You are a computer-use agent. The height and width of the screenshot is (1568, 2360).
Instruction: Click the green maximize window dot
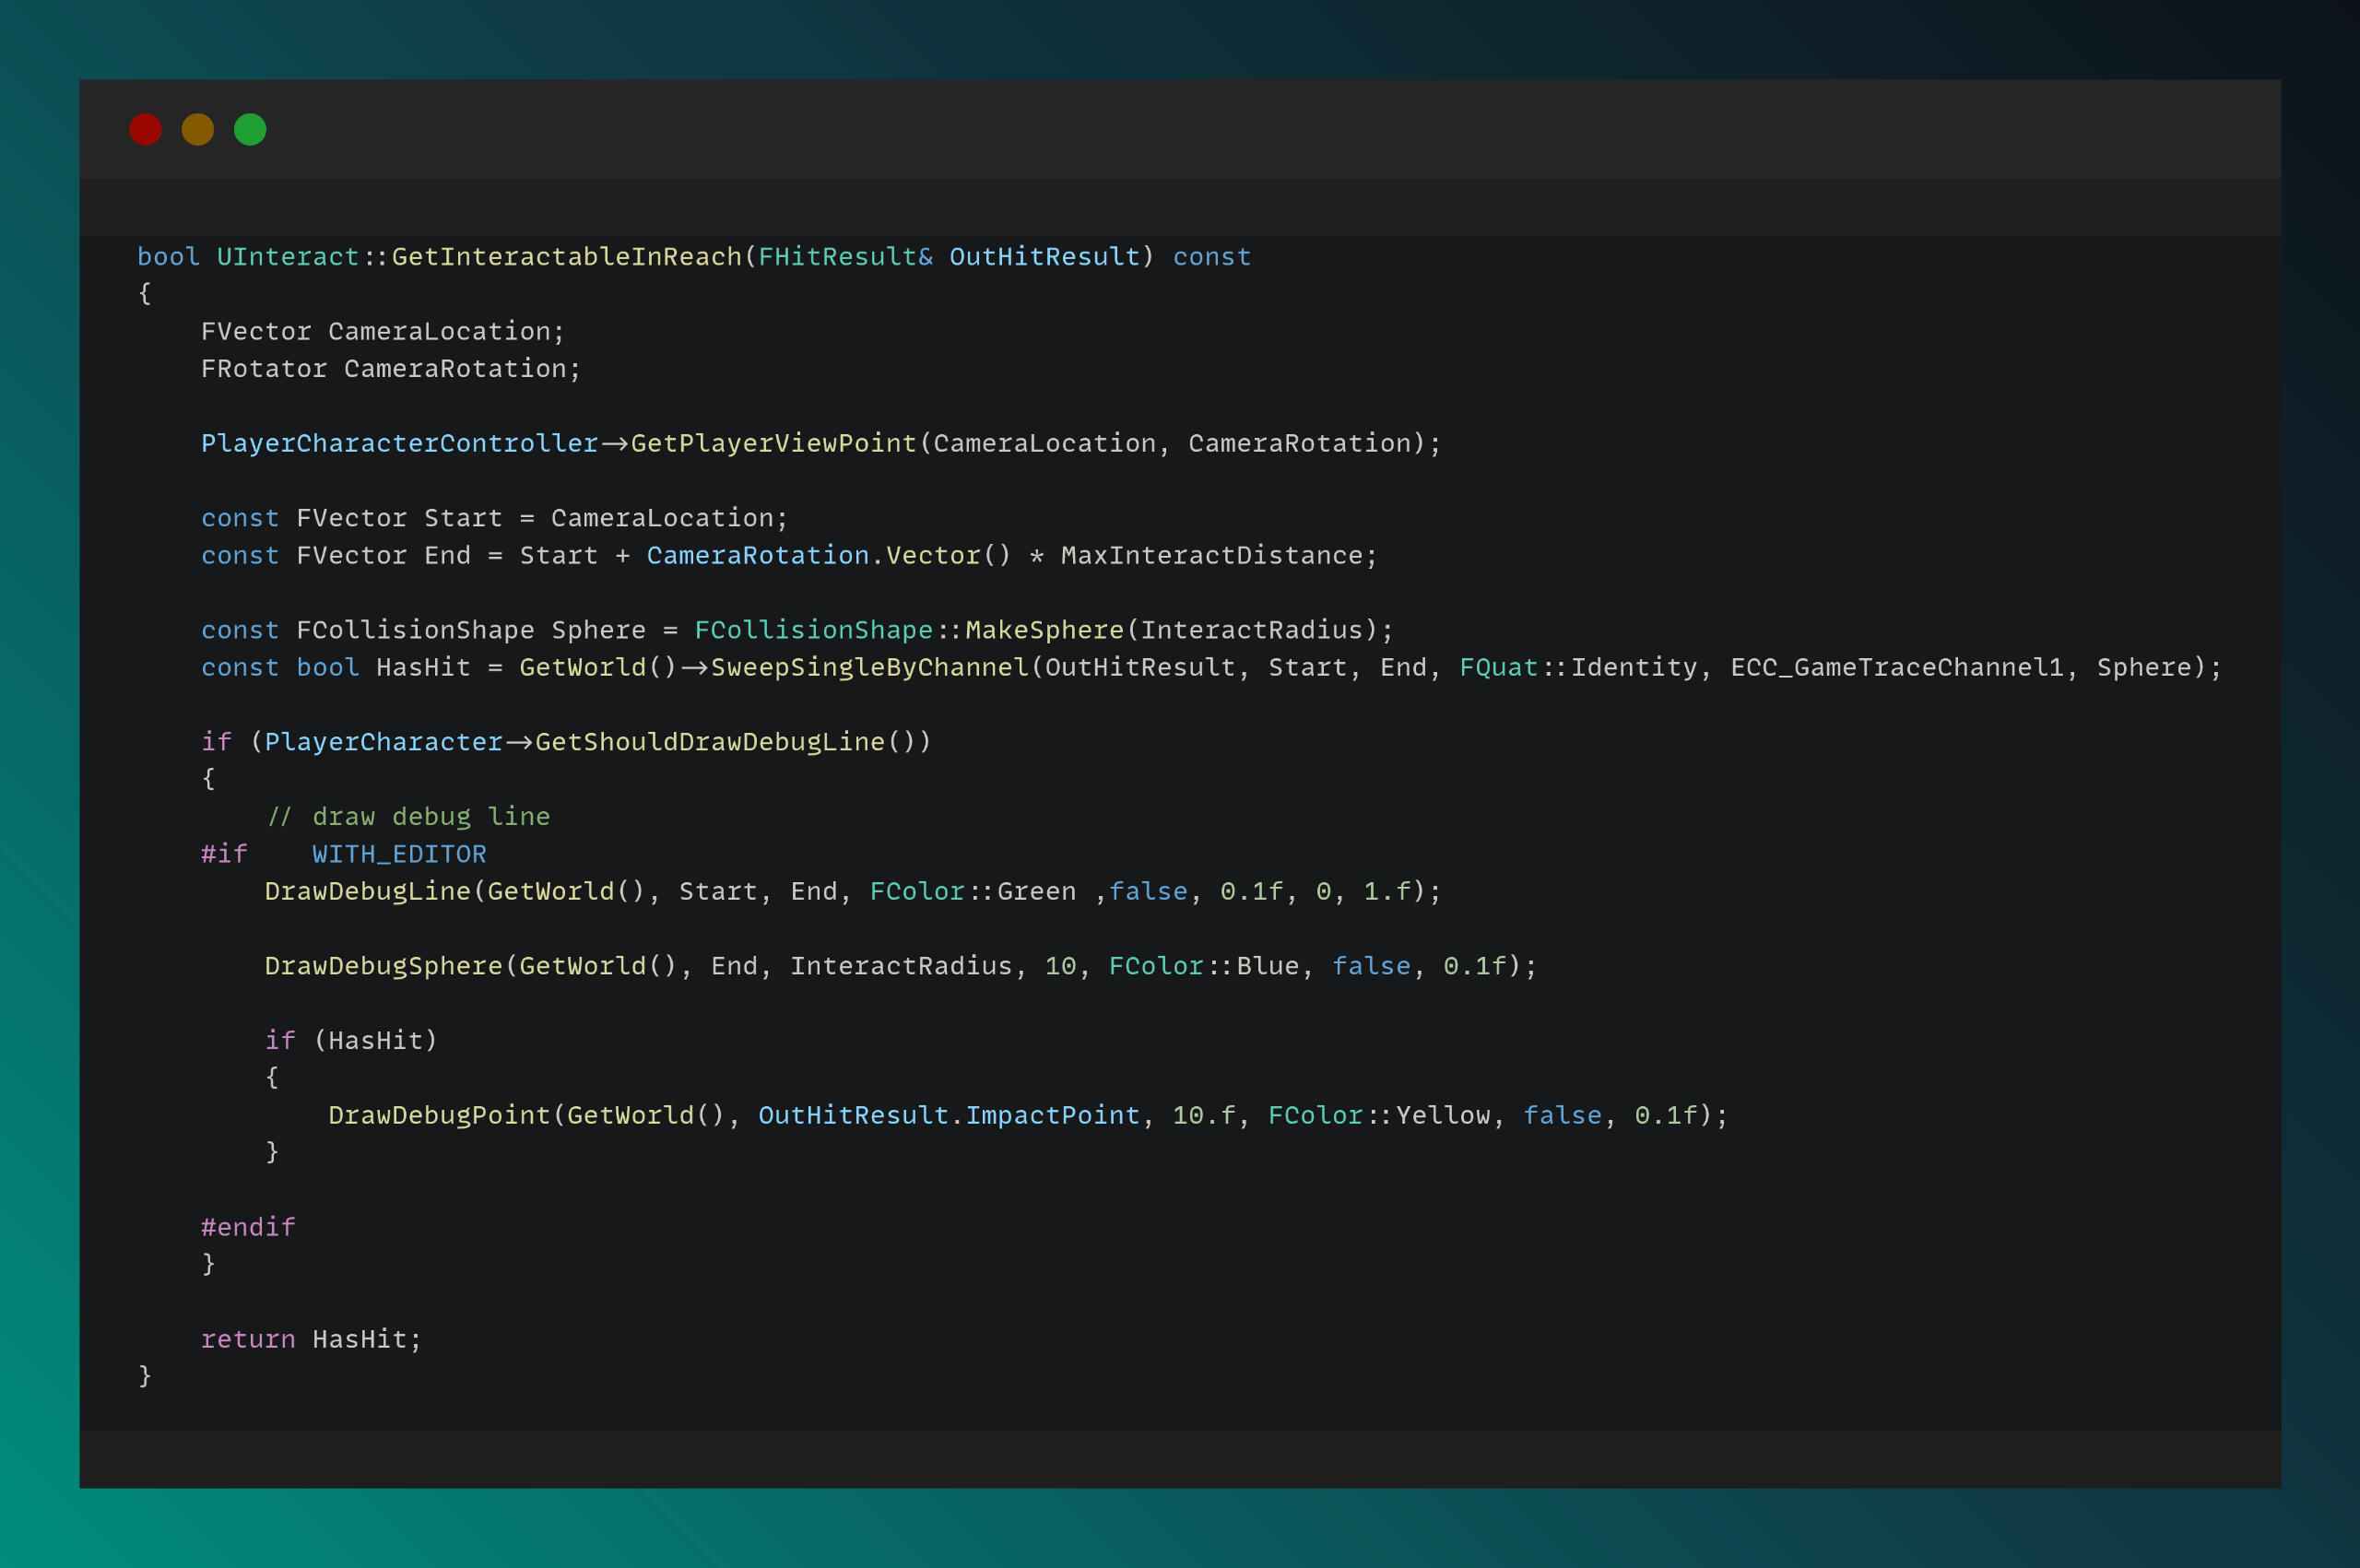pos(250,129)
